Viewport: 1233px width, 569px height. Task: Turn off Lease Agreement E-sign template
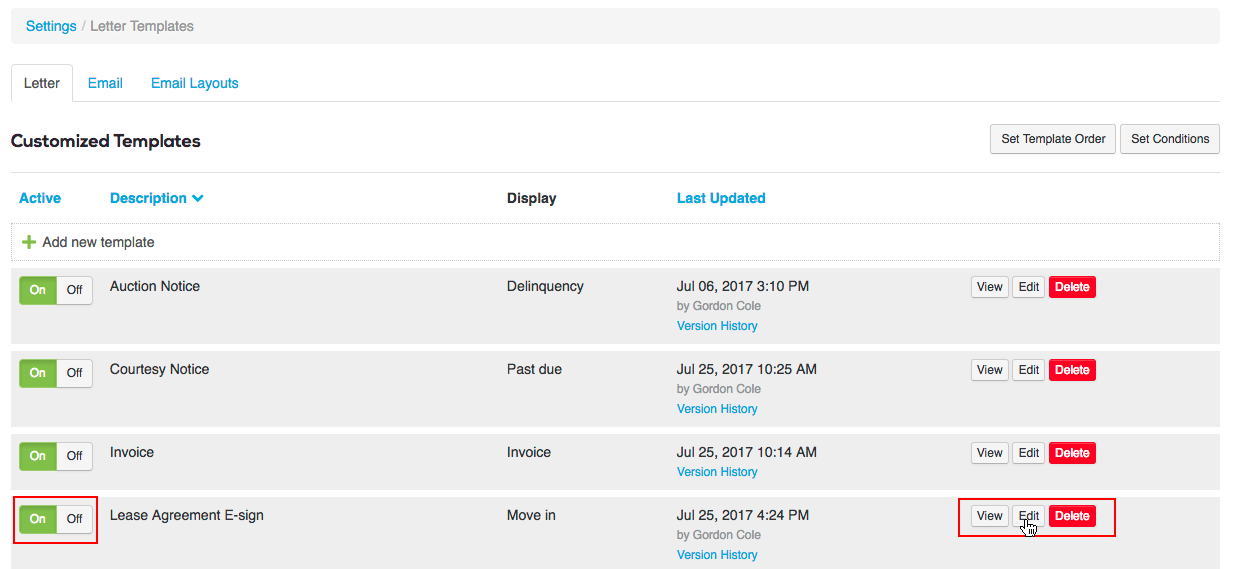click(x=74, y=519)
